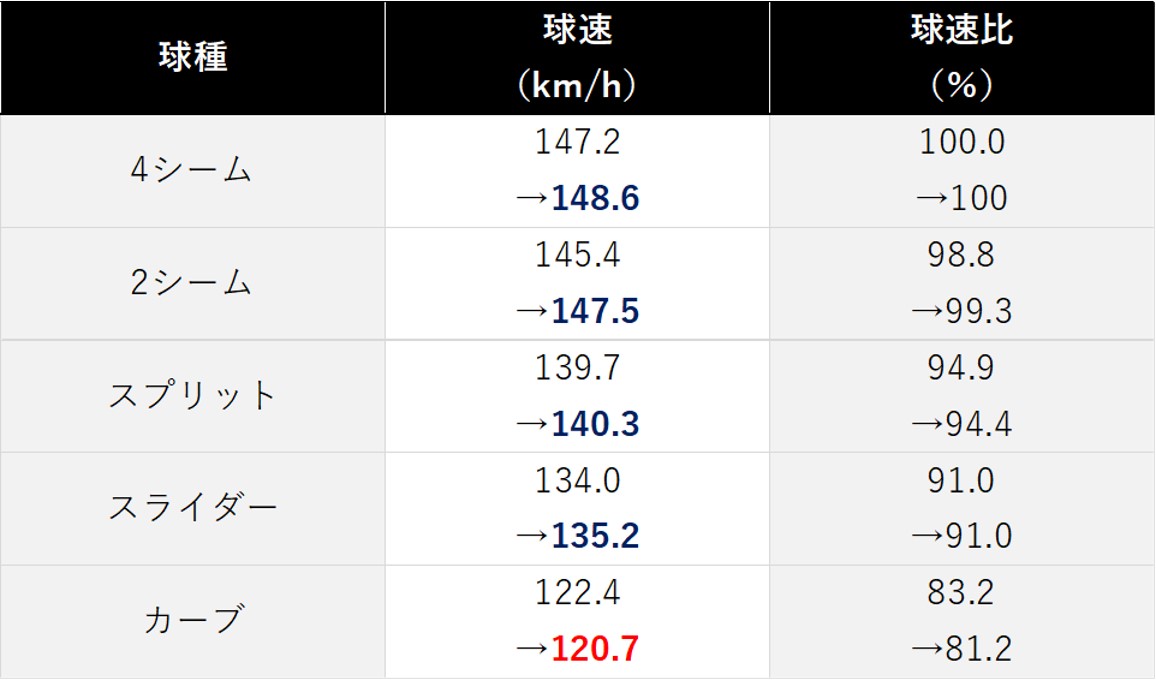Click the 122.4 curve speed value
This screenshot has width=1156, height=680.
pos(577,593)
